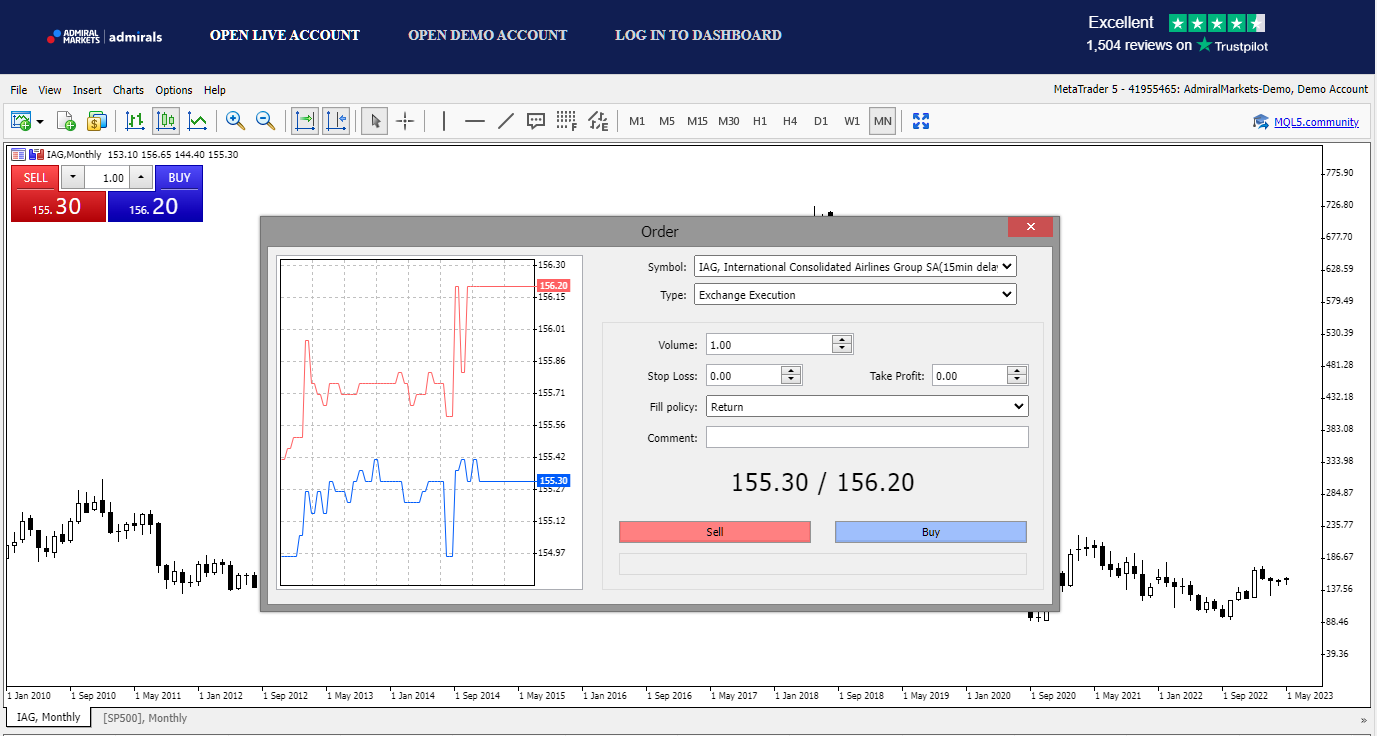Click the Volume input field
Viewport: 1377px width, 736px height.
[769, 345]
